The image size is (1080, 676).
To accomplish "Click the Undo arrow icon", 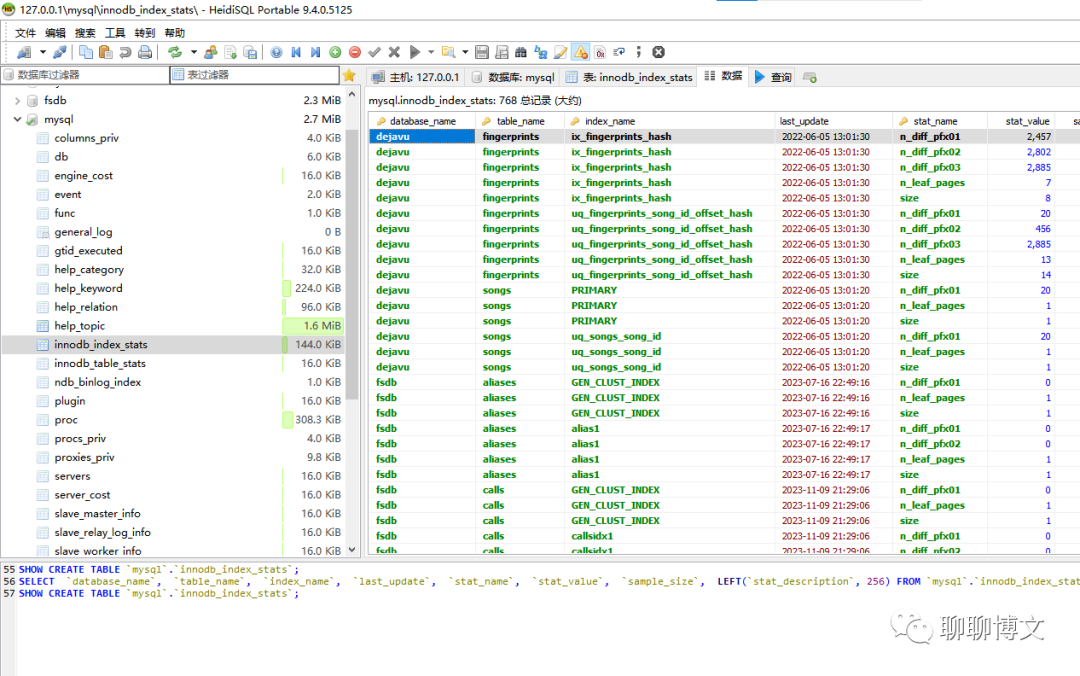I will pos(125,52).
